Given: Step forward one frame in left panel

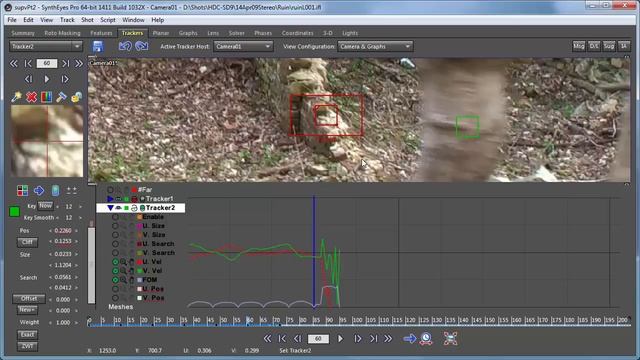Looking at the screenshot, I should pyautogui.click(x=64, y=79).
